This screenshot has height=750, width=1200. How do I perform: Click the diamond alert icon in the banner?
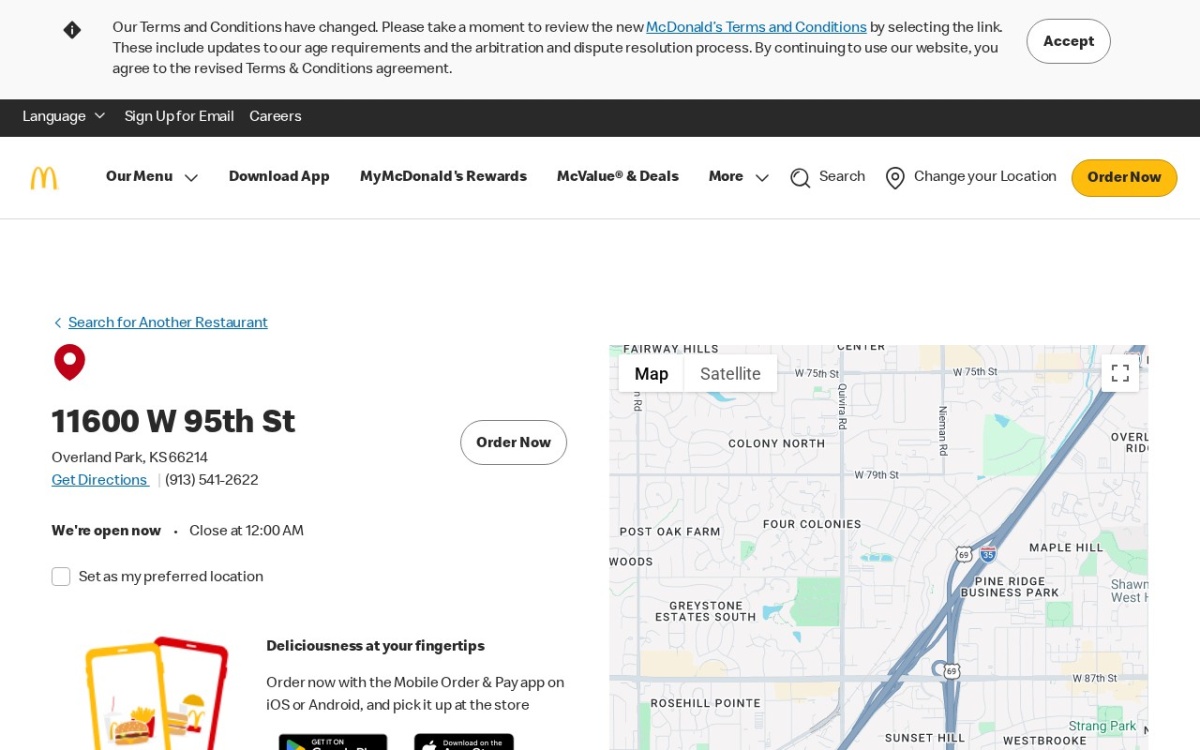tap(72, 30)
